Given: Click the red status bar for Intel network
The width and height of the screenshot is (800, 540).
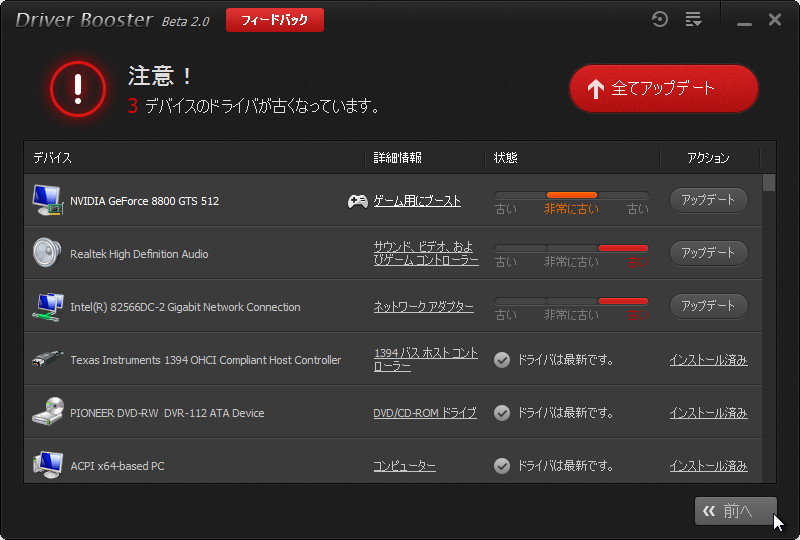Looking at the screenshot, I should pos(623,301).
